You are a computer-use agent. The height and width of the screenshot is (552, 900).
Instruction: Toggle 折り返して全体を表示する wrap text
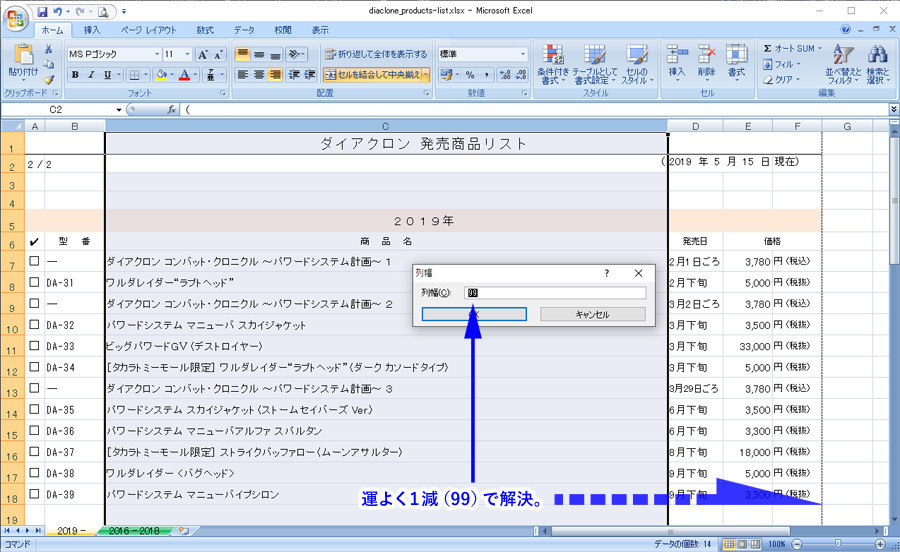[376, 54]
